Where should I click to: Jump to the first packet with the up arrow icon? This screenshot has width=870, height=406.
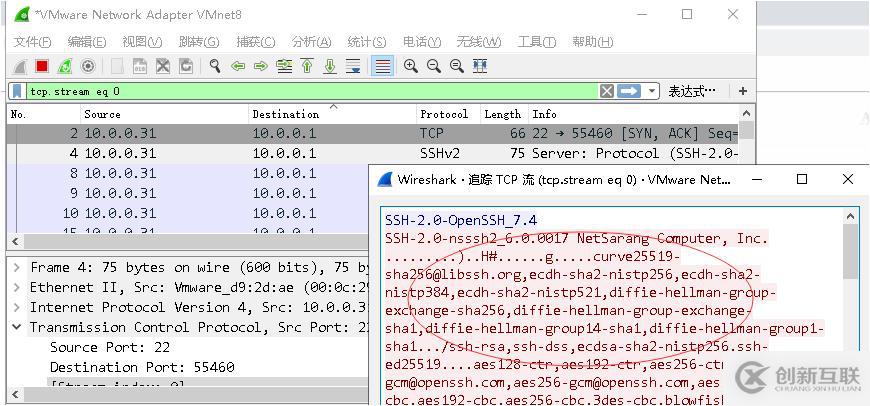(307, 67)
